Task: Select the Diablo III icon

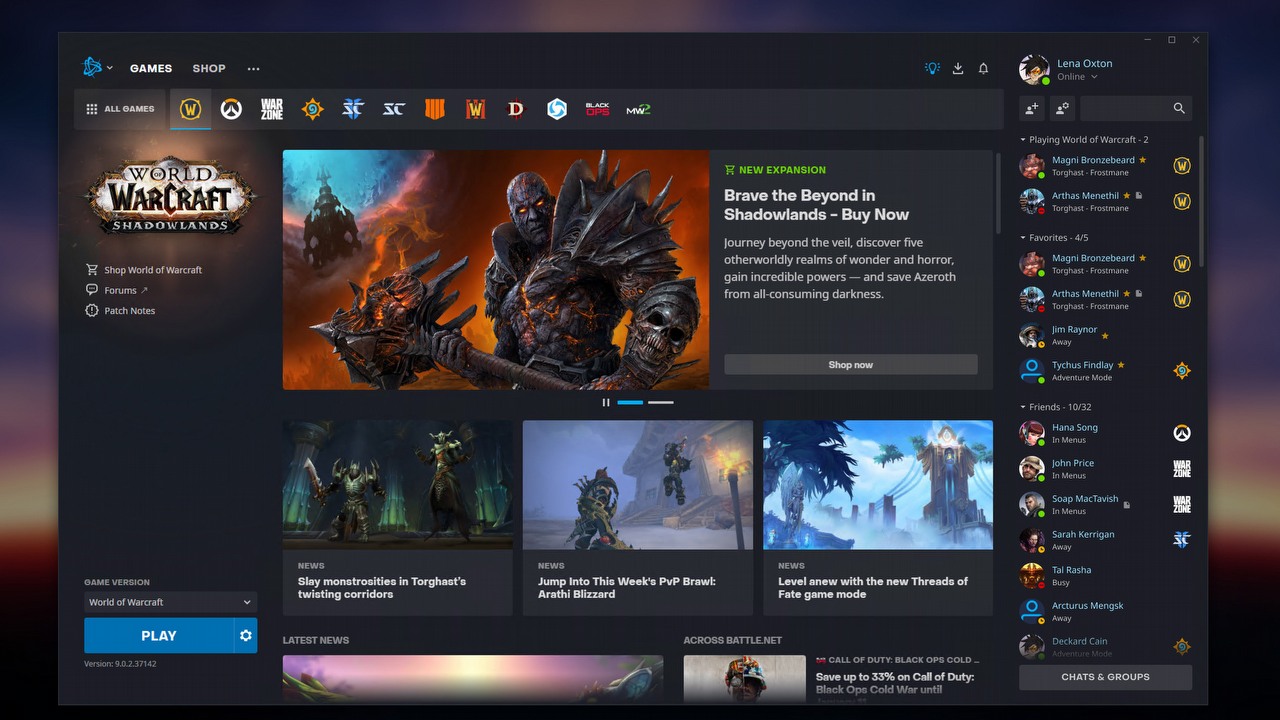Action: (x=516, y=109)
